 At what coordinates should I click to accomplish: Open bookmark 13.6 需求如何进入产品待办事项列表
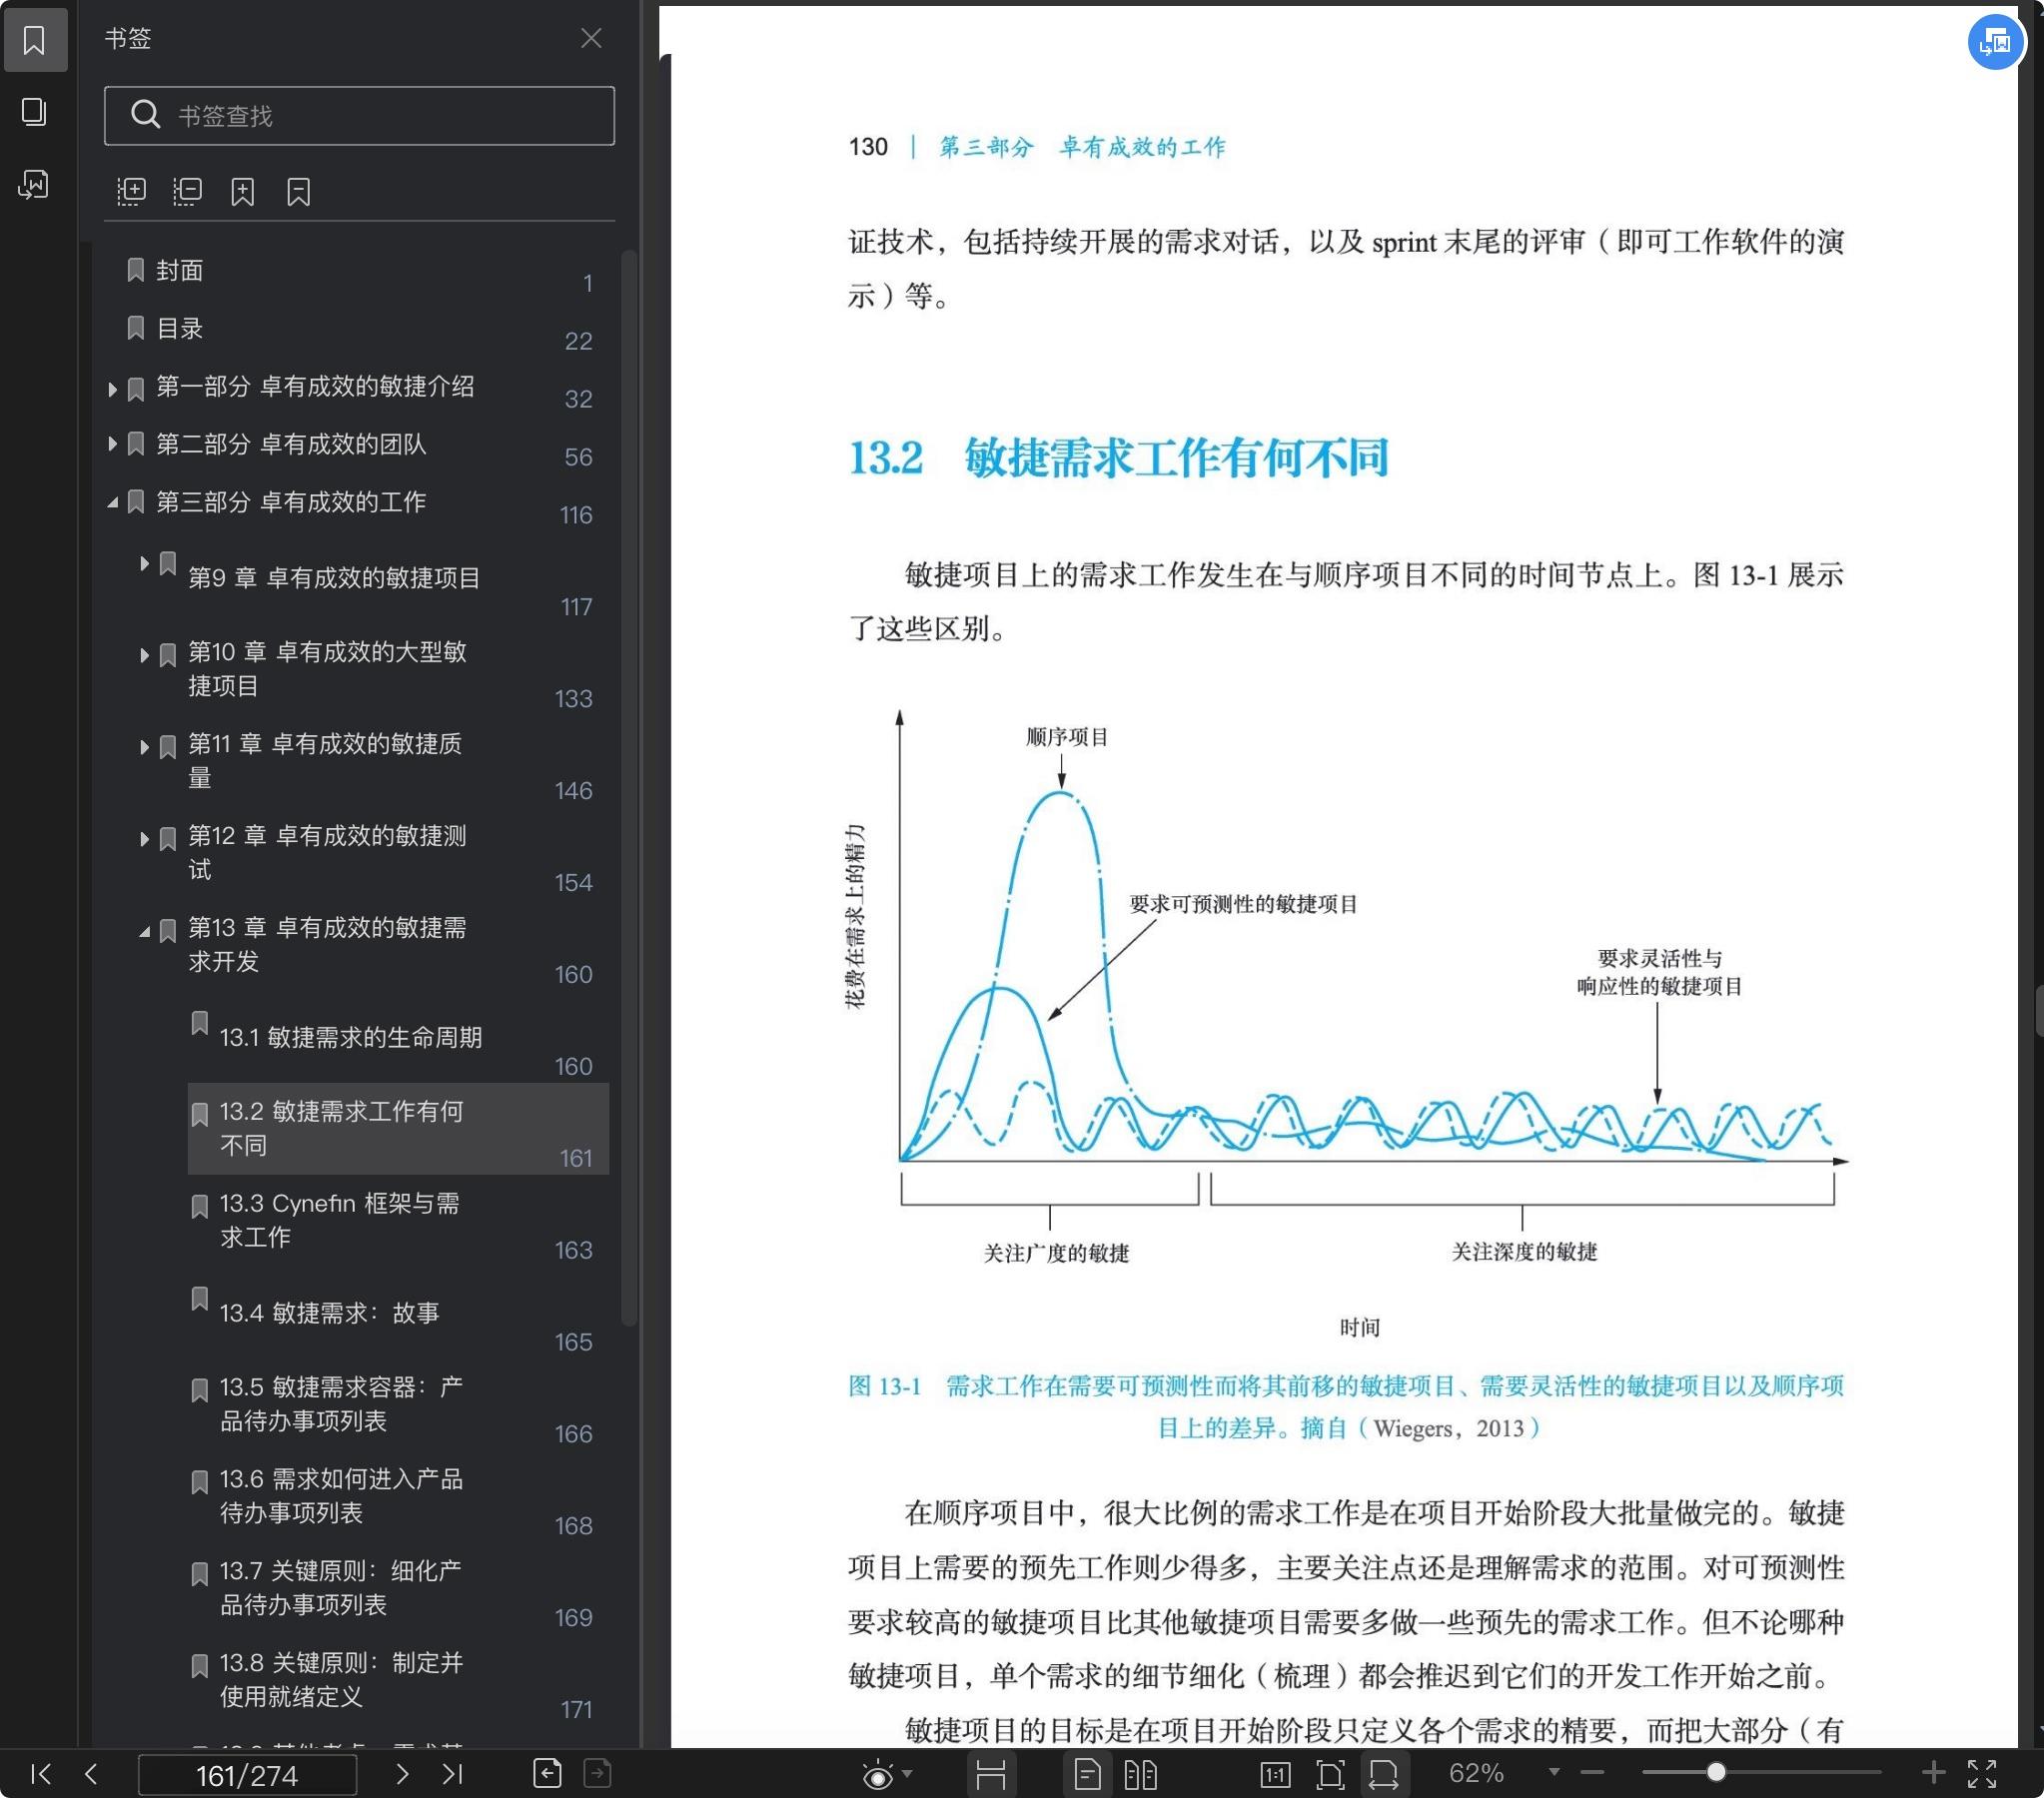coord(342,1497)
